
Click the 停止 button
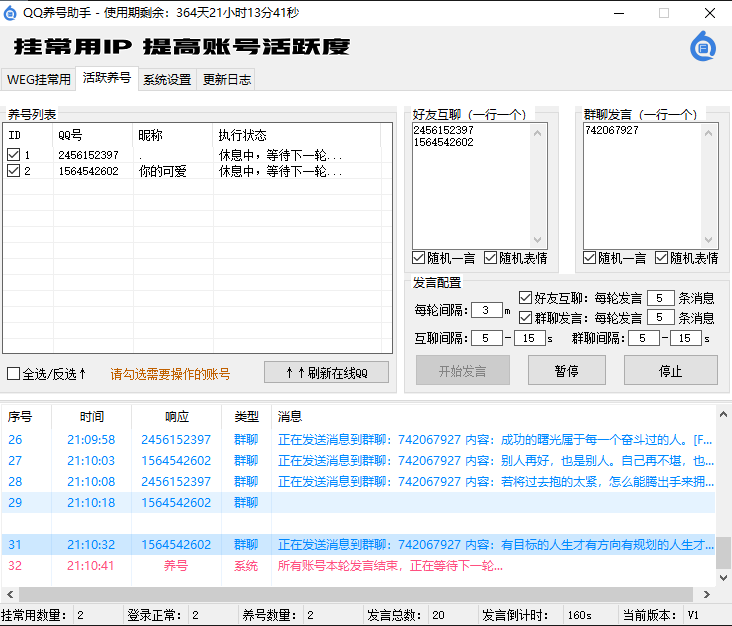pyautogui.click(x=671, y=371)
